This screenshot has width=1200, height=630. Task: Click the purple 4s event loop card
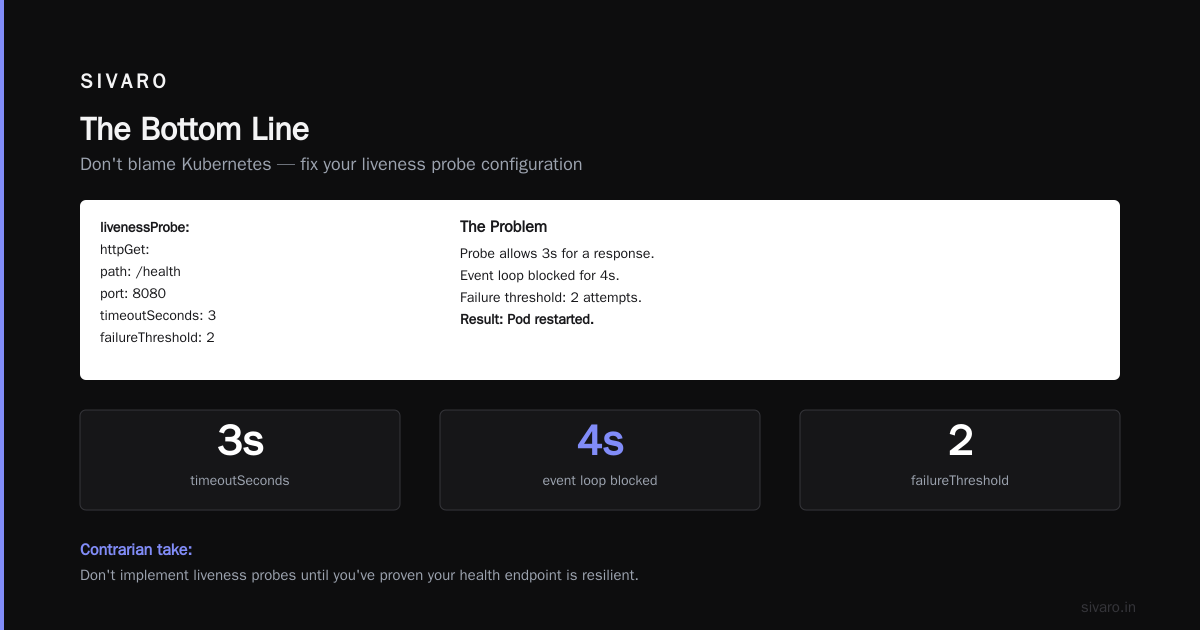600,460
